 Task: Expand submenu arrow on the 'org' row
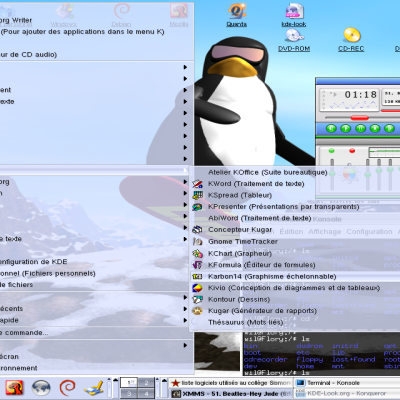coord(185,182)
